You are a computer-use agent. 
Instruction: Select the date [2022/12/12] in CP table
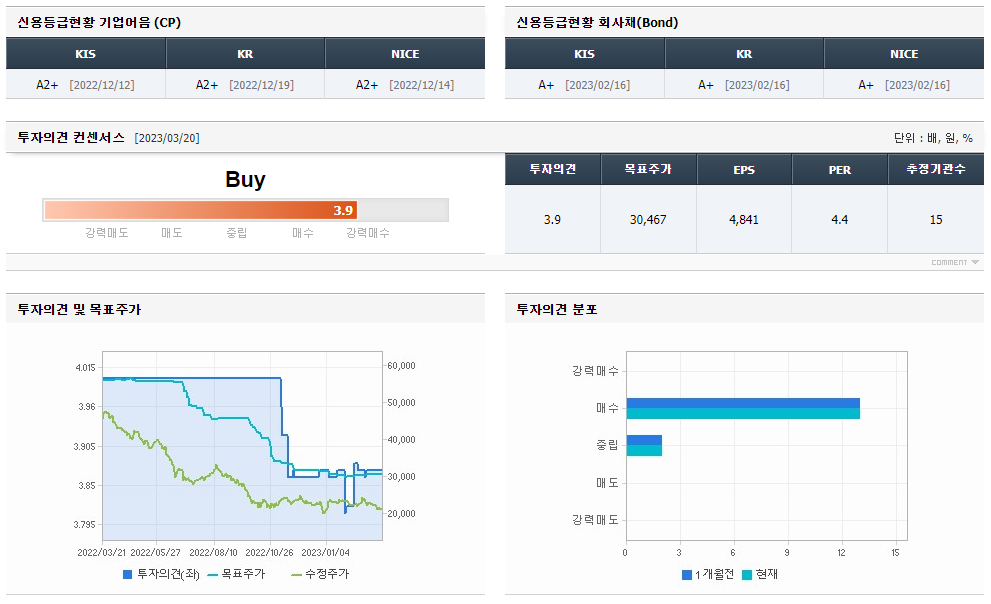coord(102,85)
